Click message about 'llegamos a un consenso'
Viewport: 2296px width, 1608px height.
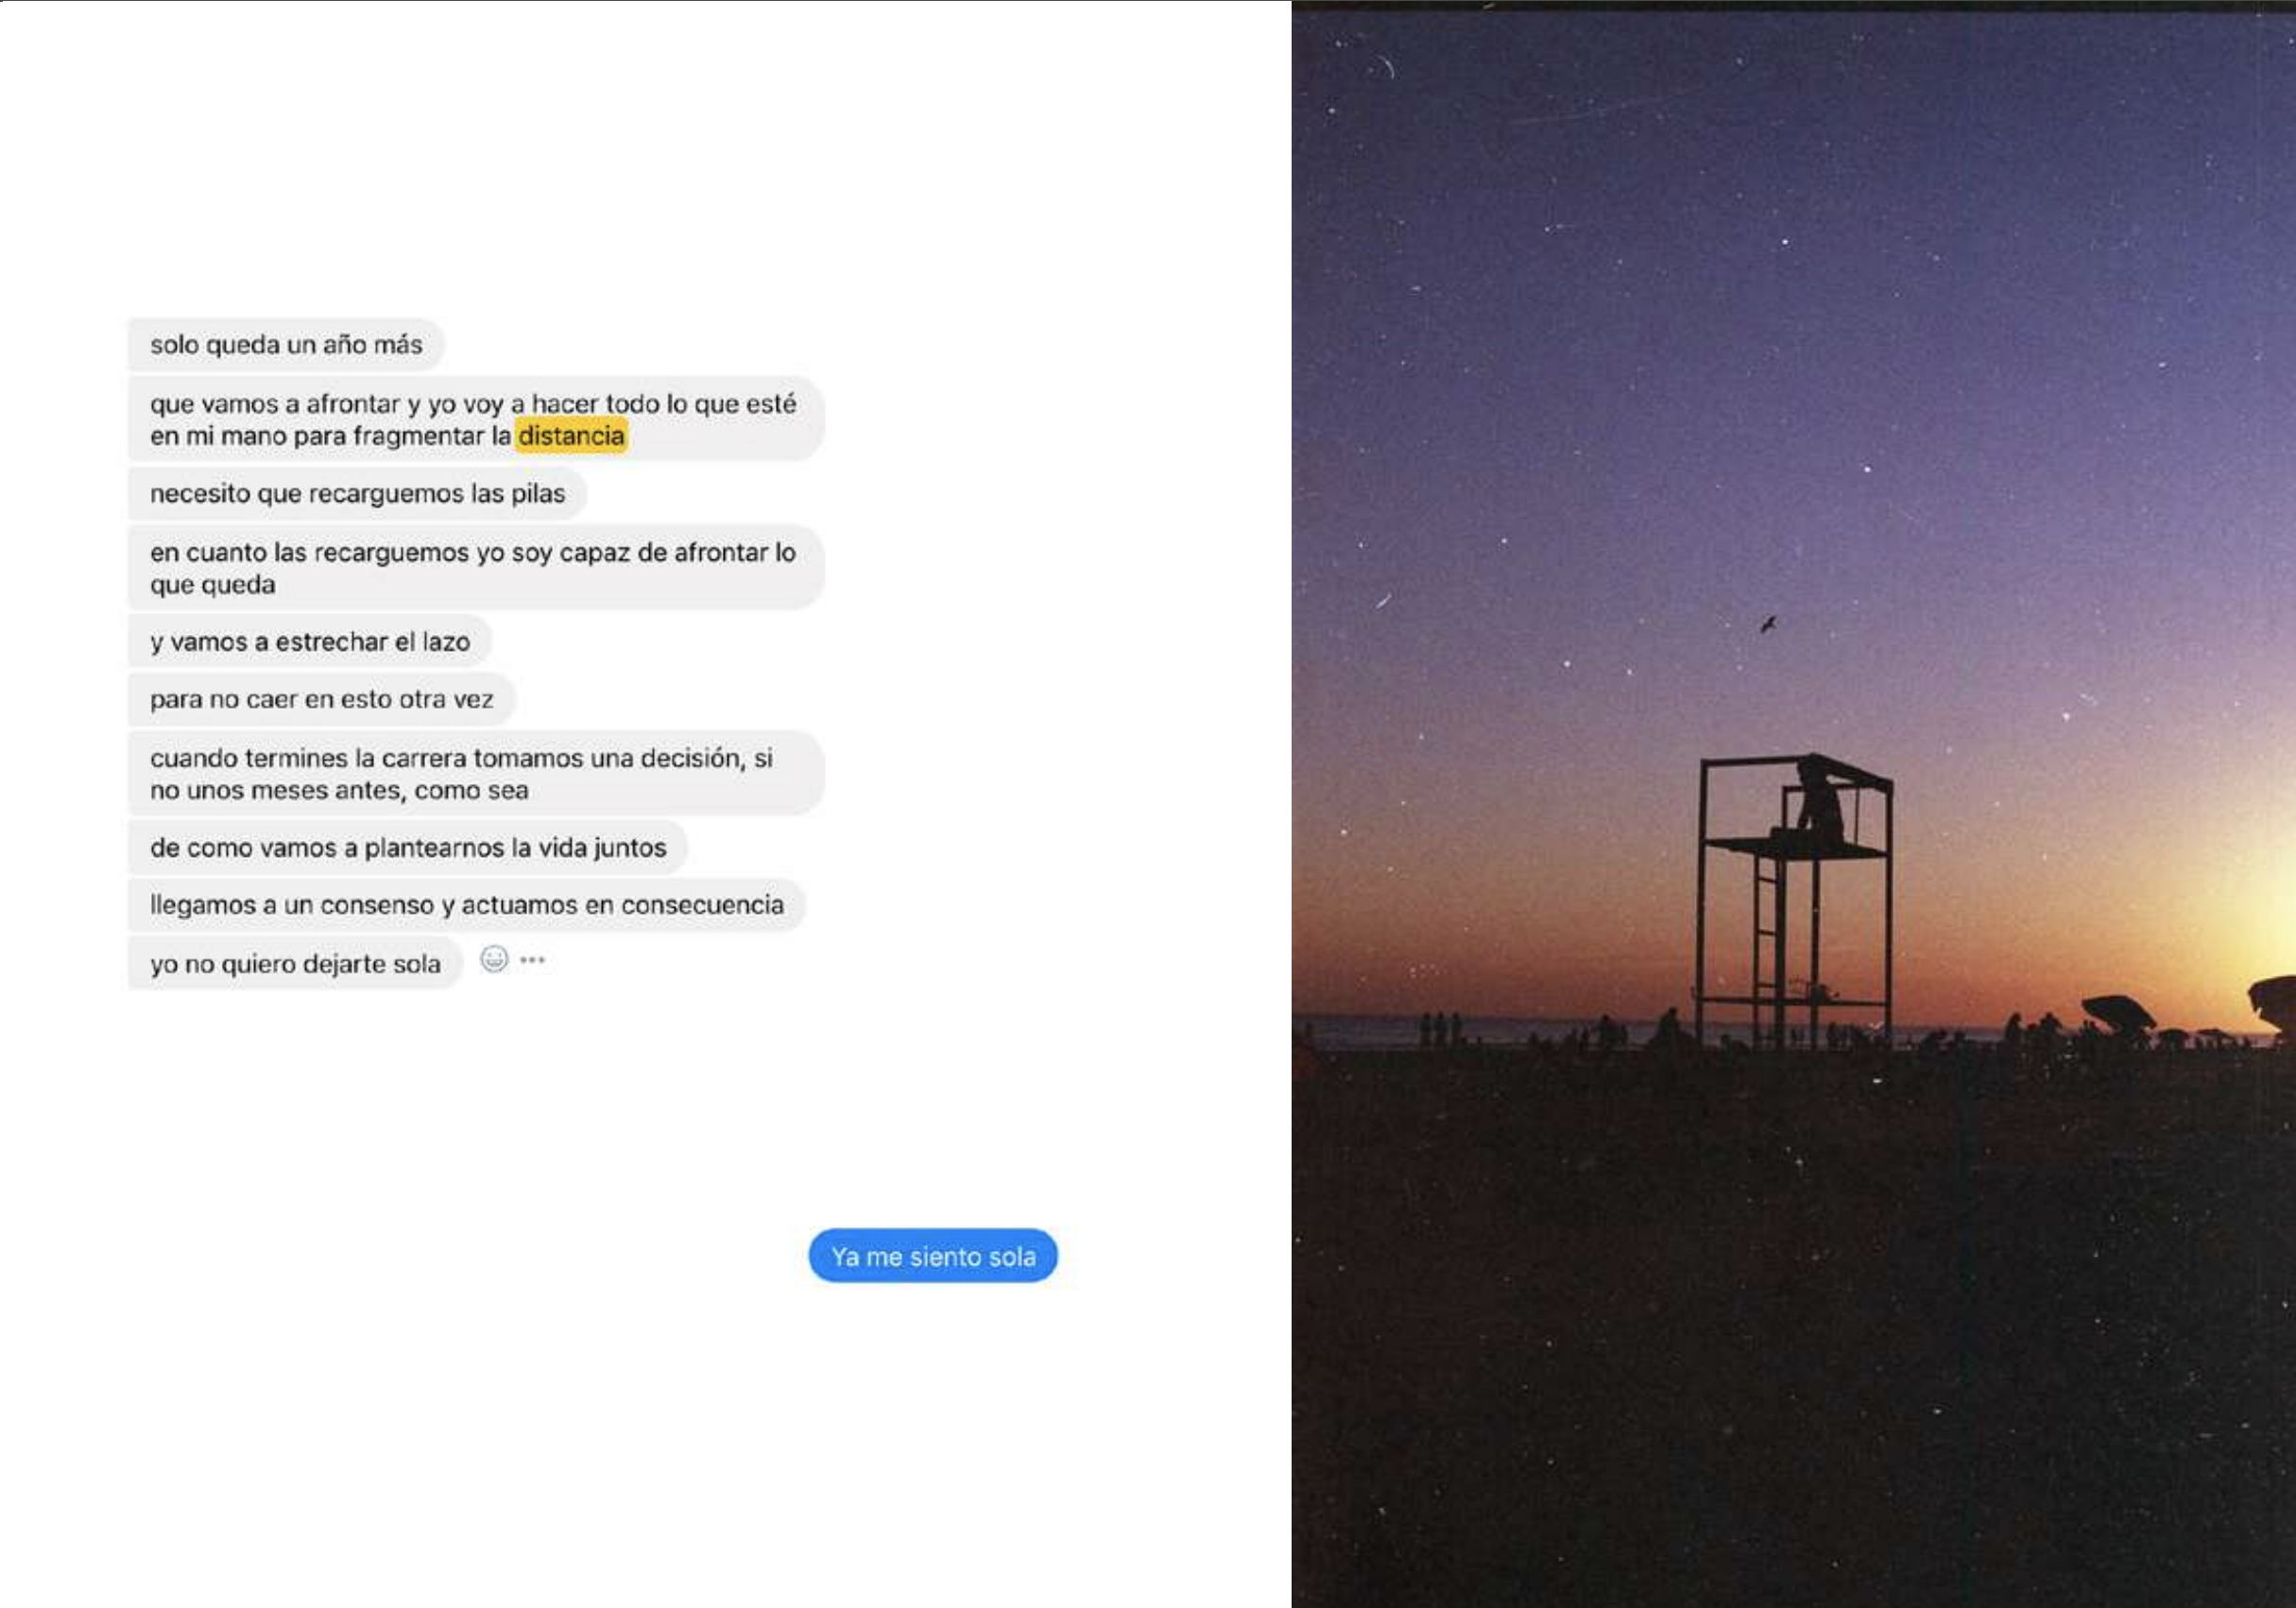[x=467, y=904]
